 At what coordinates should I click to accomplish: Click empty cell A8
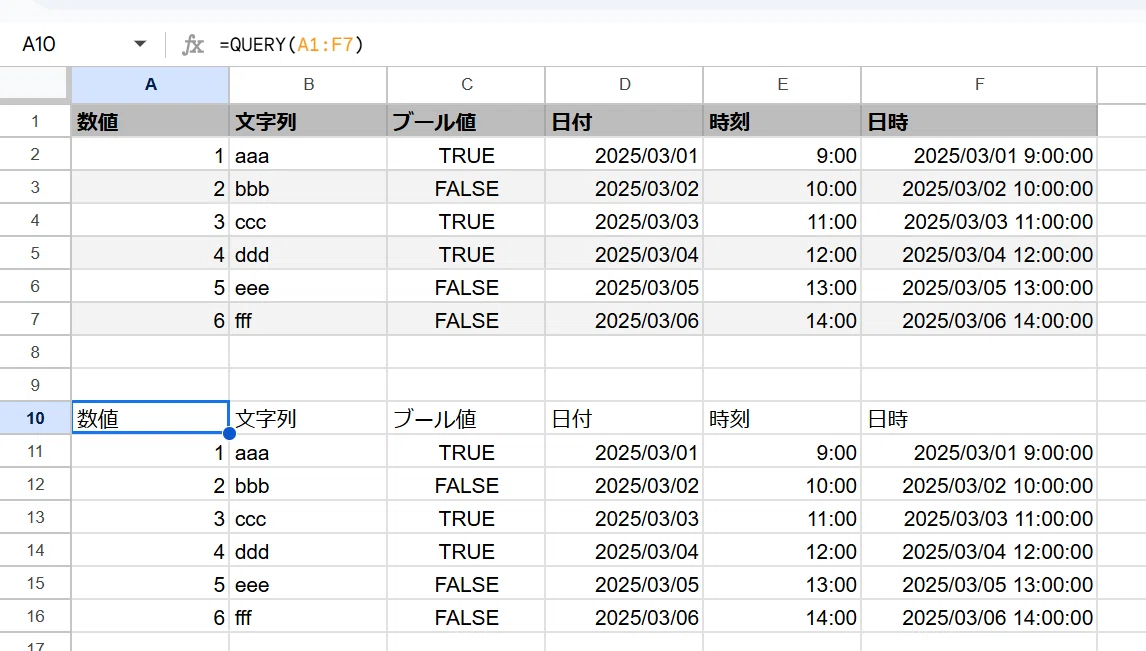point(150,352)
